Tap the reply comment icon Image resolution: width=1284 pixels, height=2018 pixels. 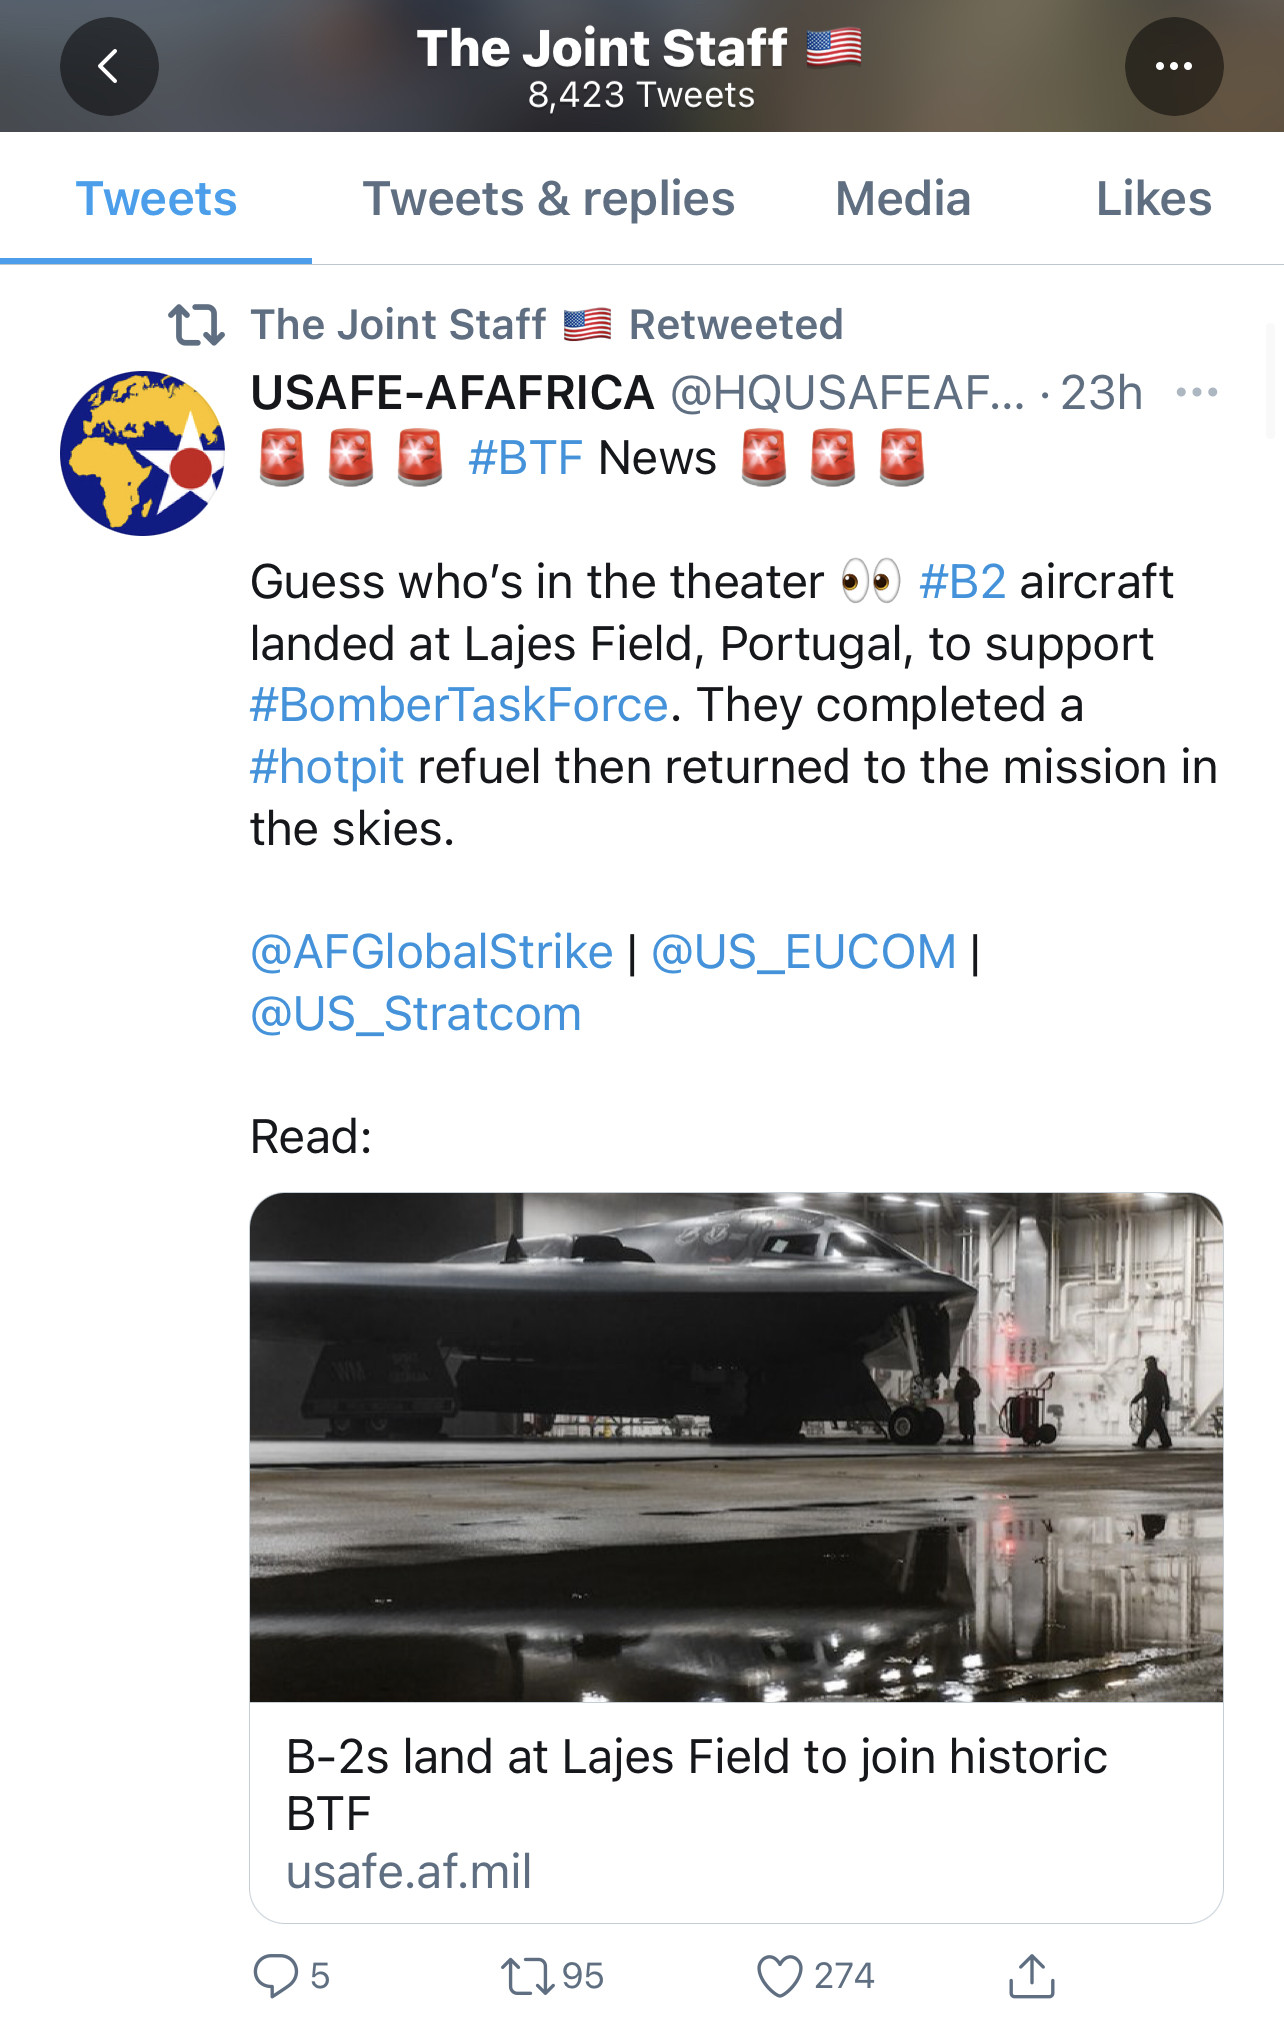click(x=276, y=1976)
